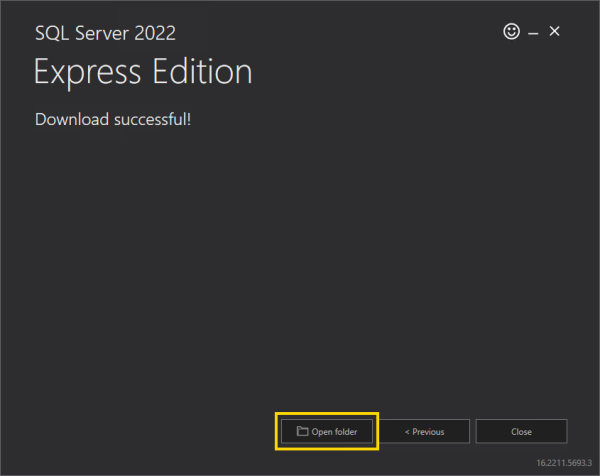The image size is (600, 476).
Task: Minimize the SQL Server installer window
Action: click(x=534, y=33)
